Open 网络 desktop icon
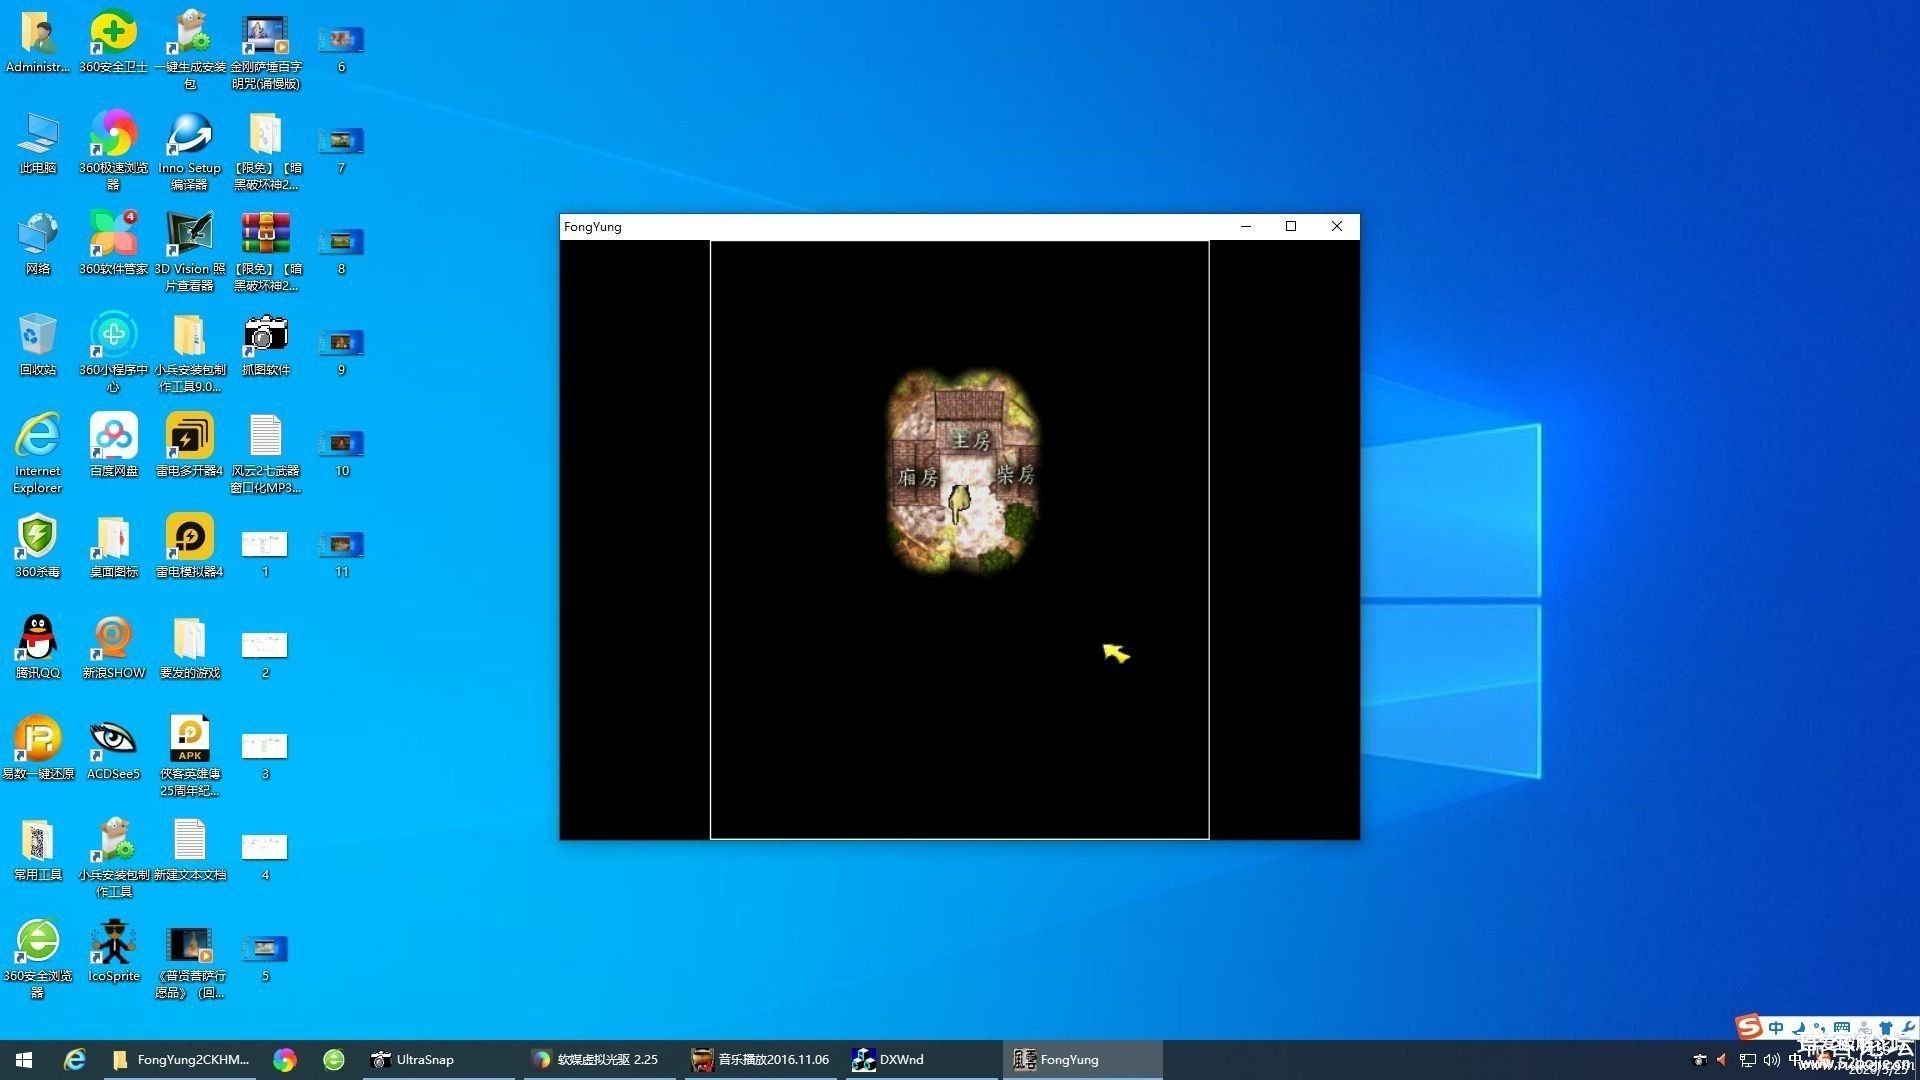1920x1080 pixels. [x=37, y=244]
